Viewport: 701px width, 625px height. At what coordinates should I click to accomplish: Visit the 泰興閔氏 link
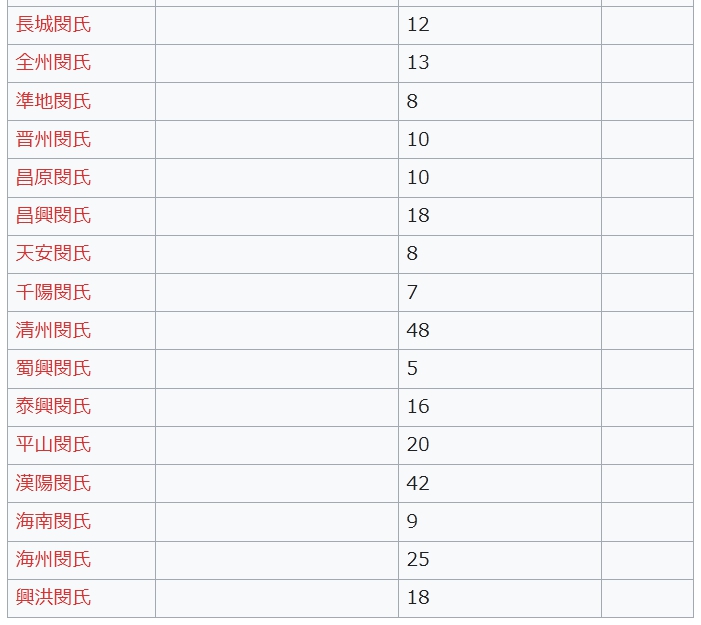coord(53,406)
